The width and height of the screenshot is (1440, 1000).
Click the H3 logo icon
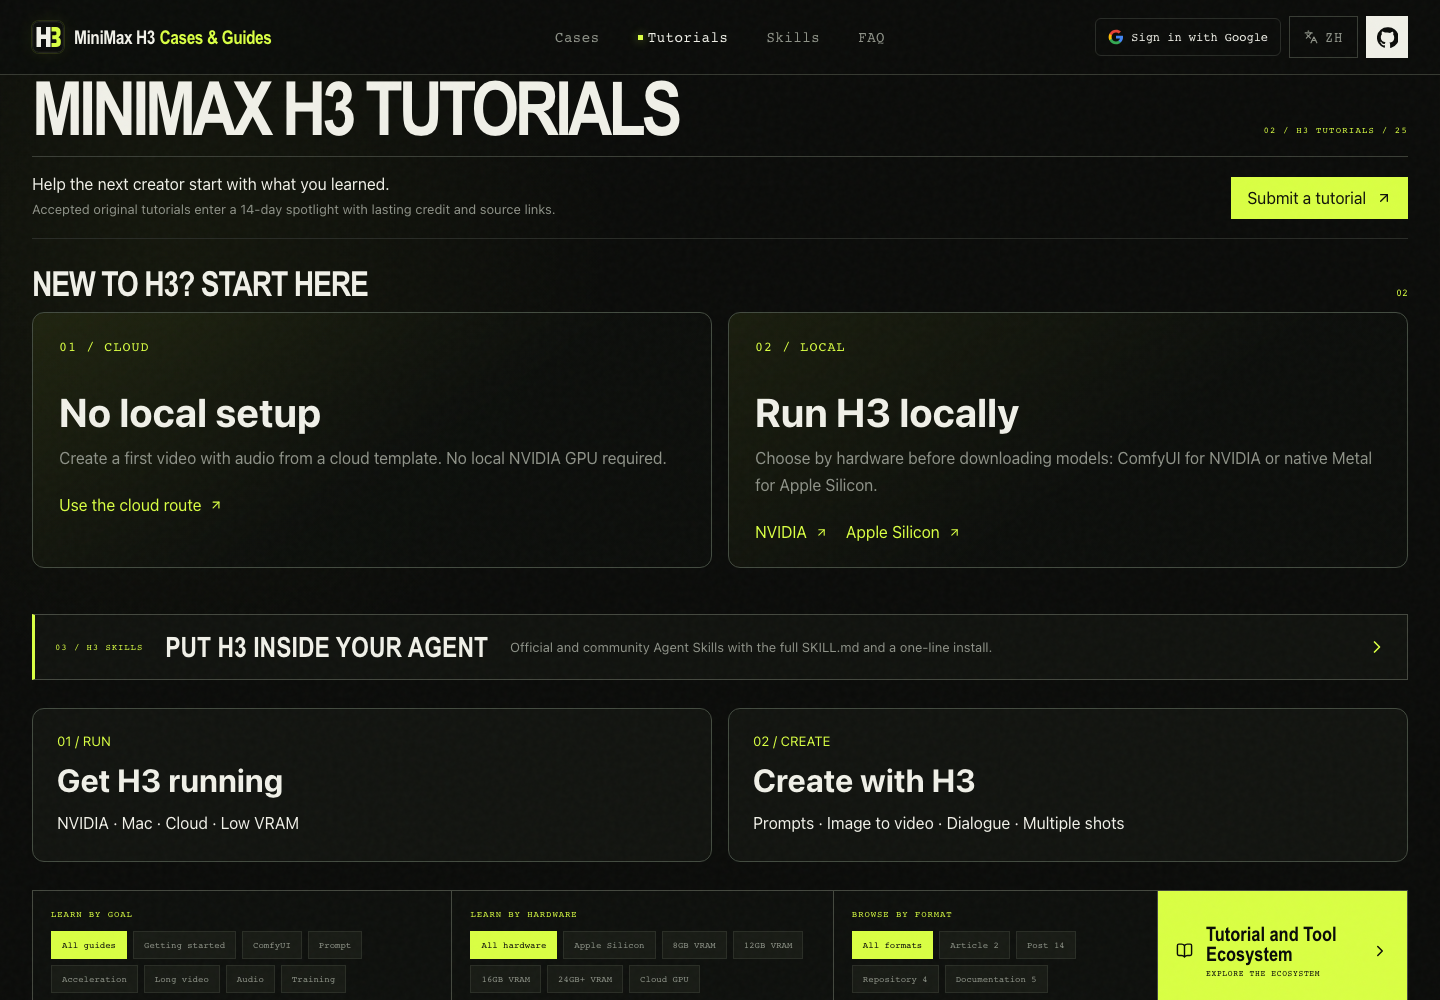tap(48, 37)
